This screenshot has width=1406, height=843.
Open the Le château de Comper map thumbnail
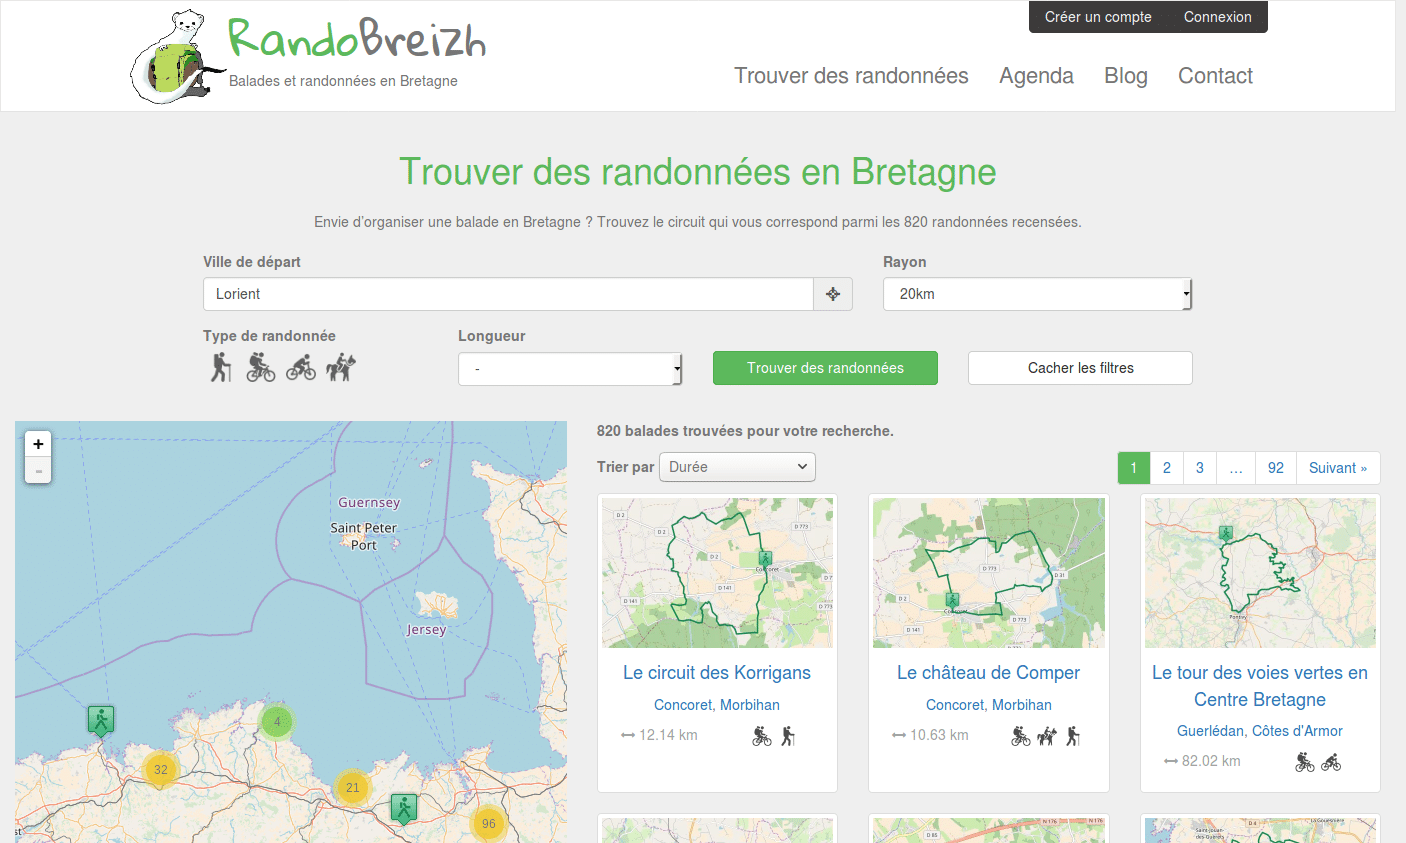pos(988,573)
